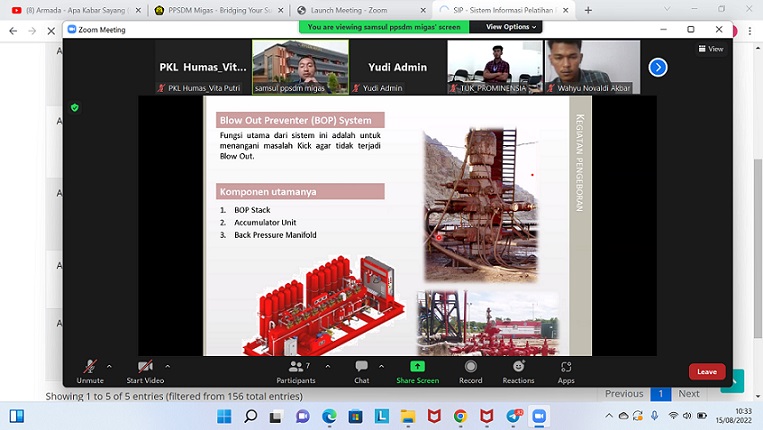Open Windows Start menu in taskbar
The image size is (763, 430).
[x=16, y=416]
